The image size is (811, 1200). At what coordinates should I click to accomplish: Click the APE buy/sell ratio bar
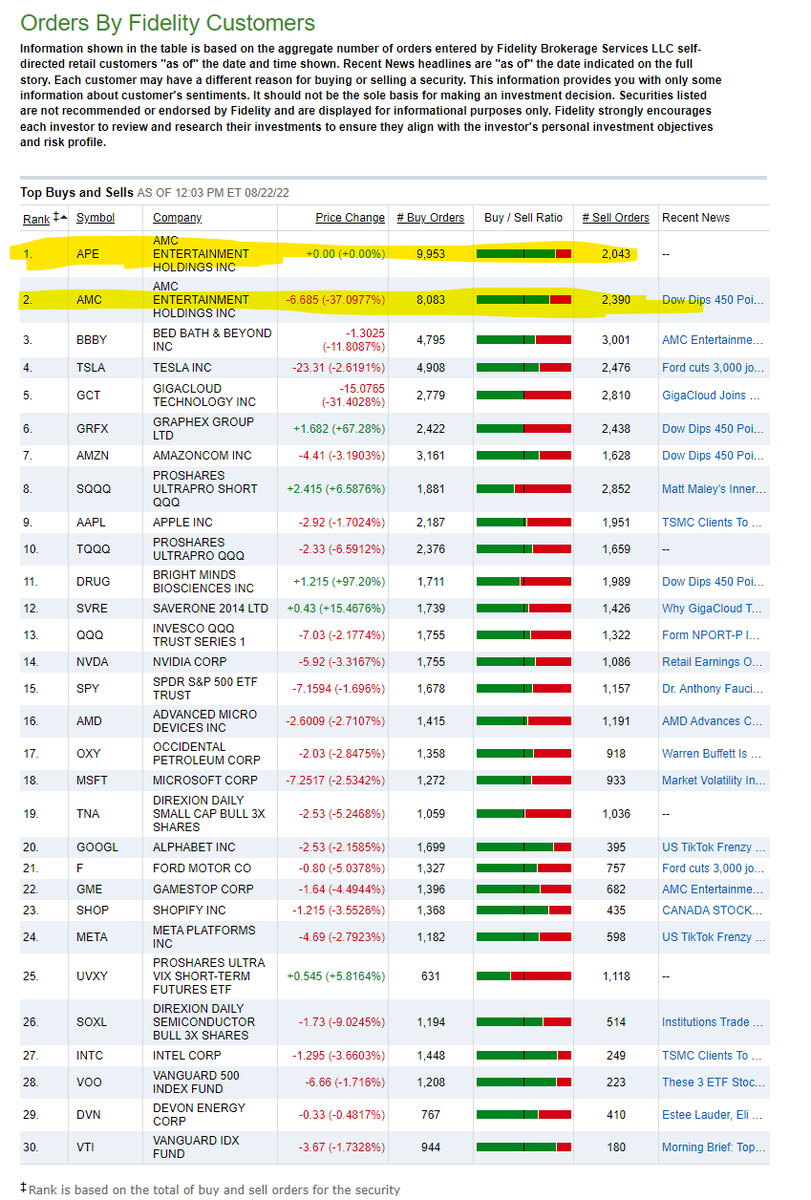pos(524,254)
